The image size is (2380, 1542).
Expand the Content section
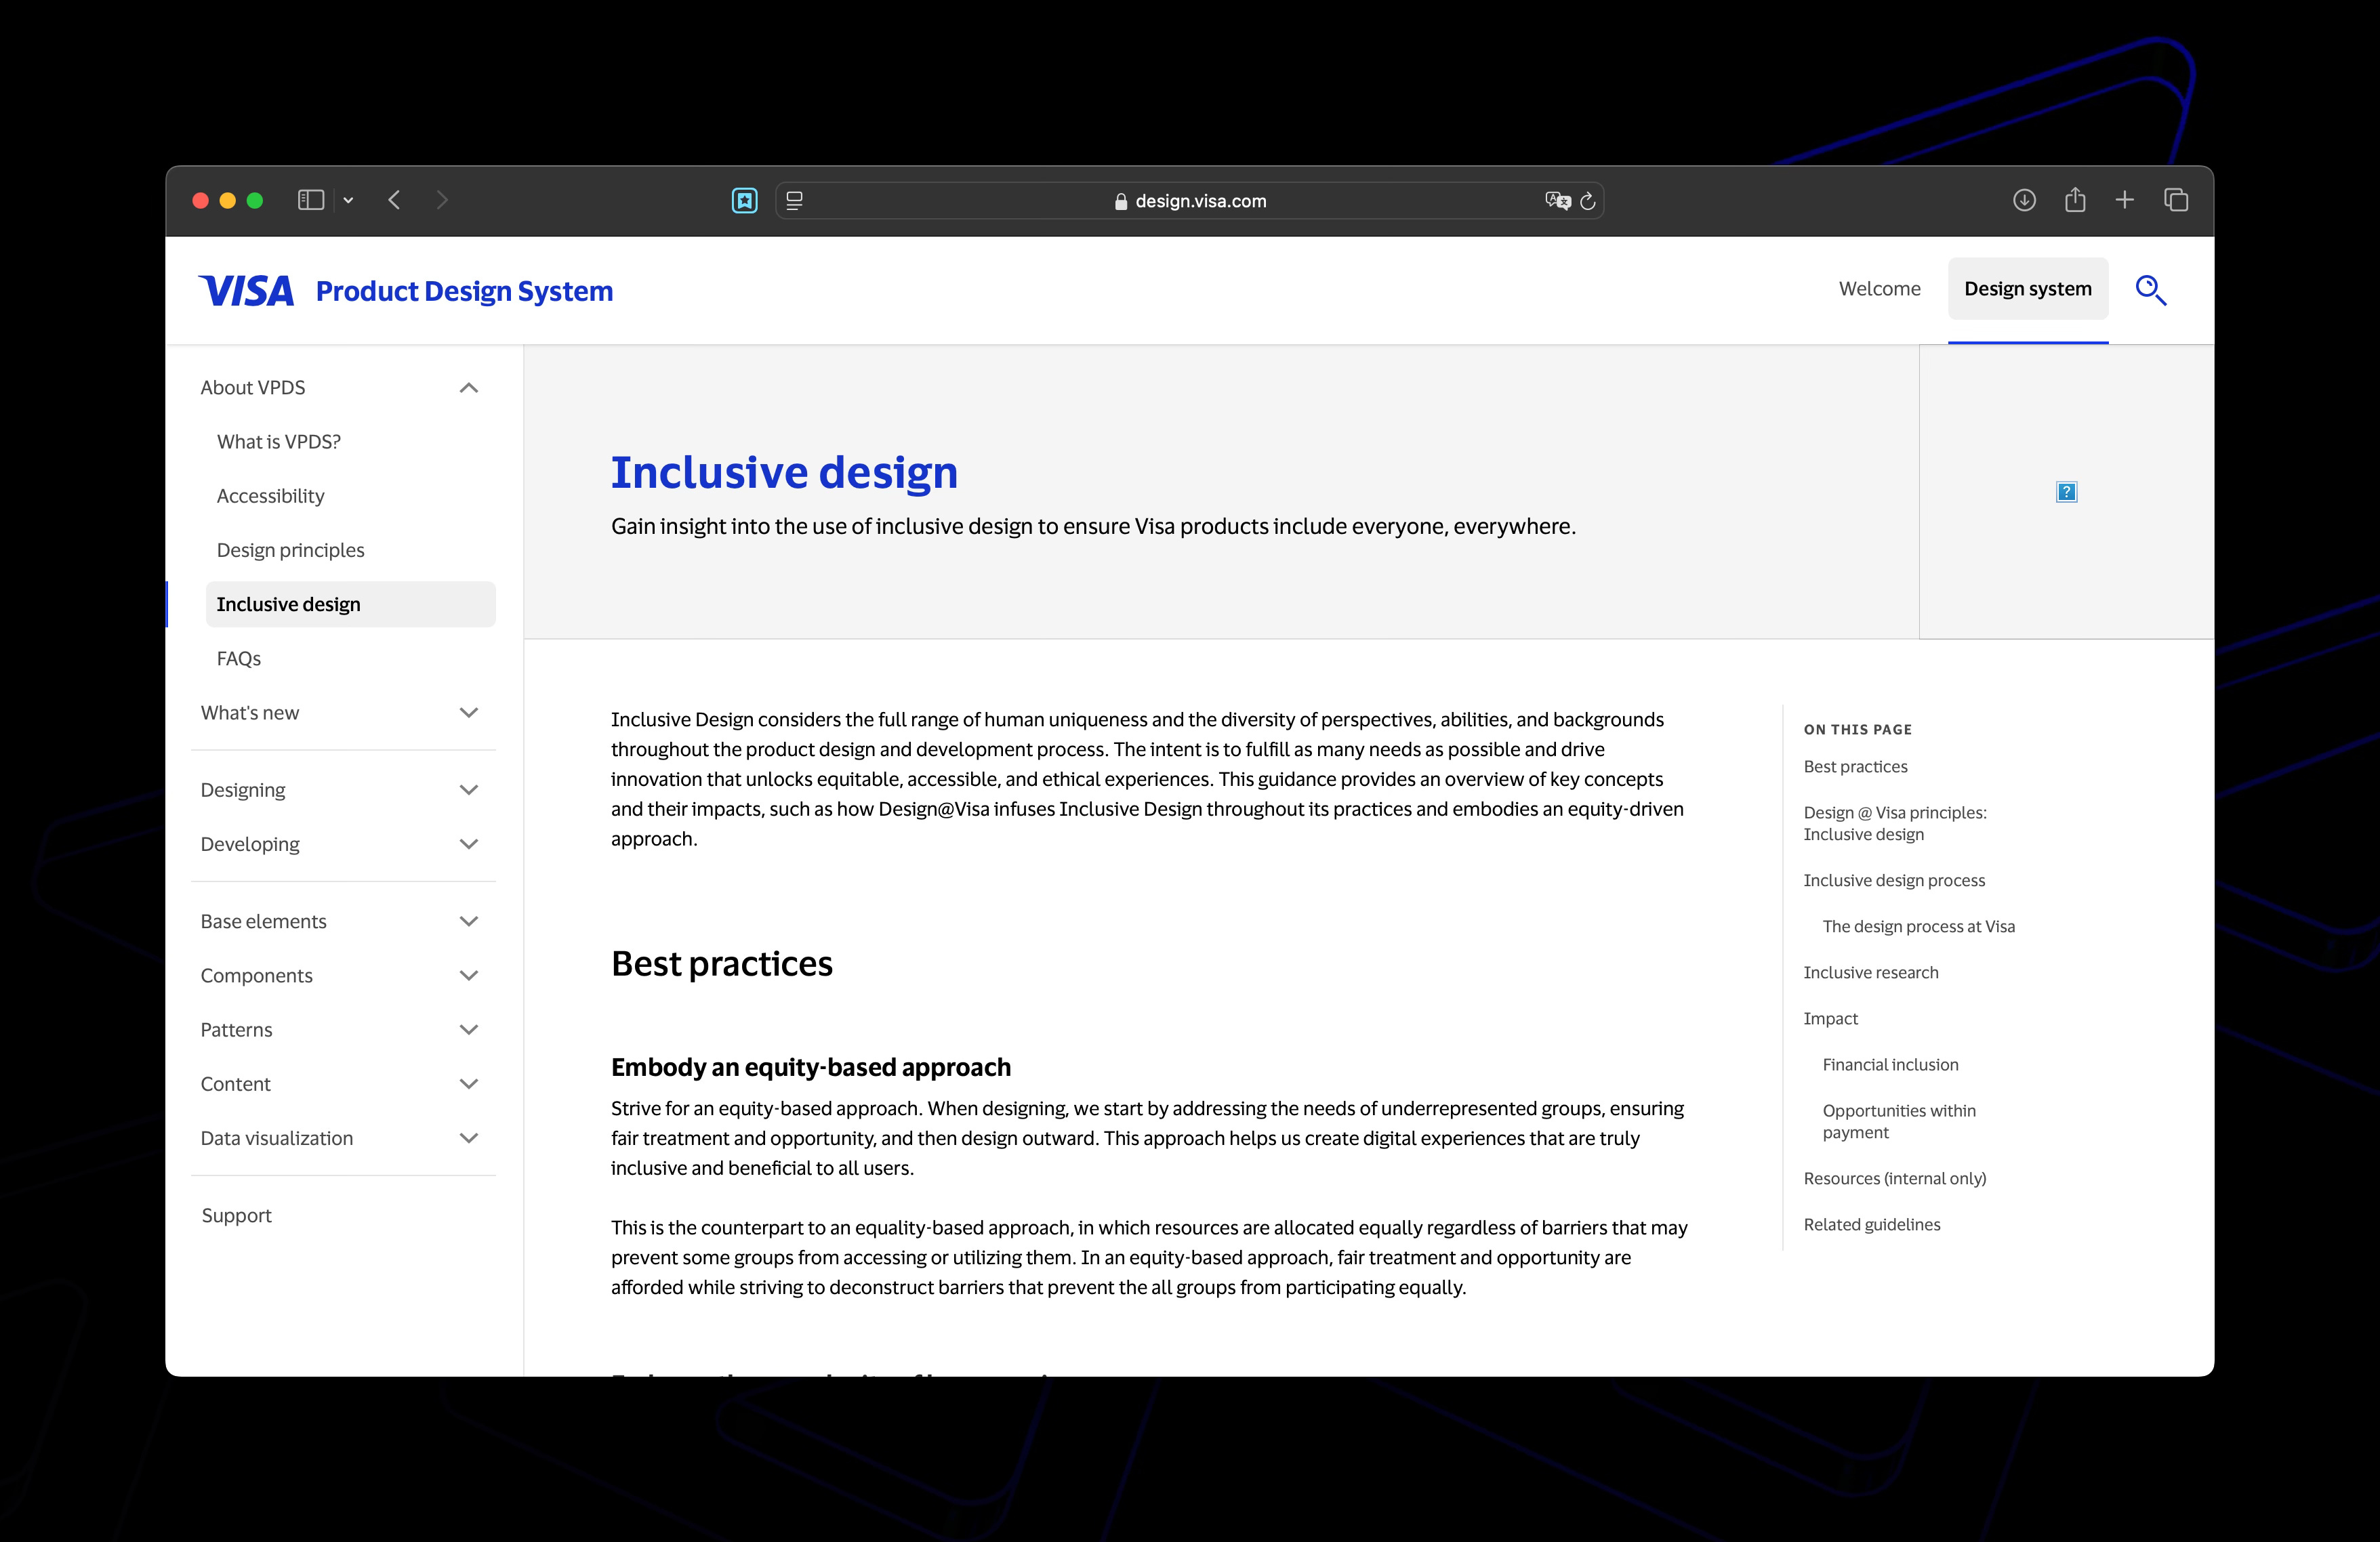tap(339, 1084)
